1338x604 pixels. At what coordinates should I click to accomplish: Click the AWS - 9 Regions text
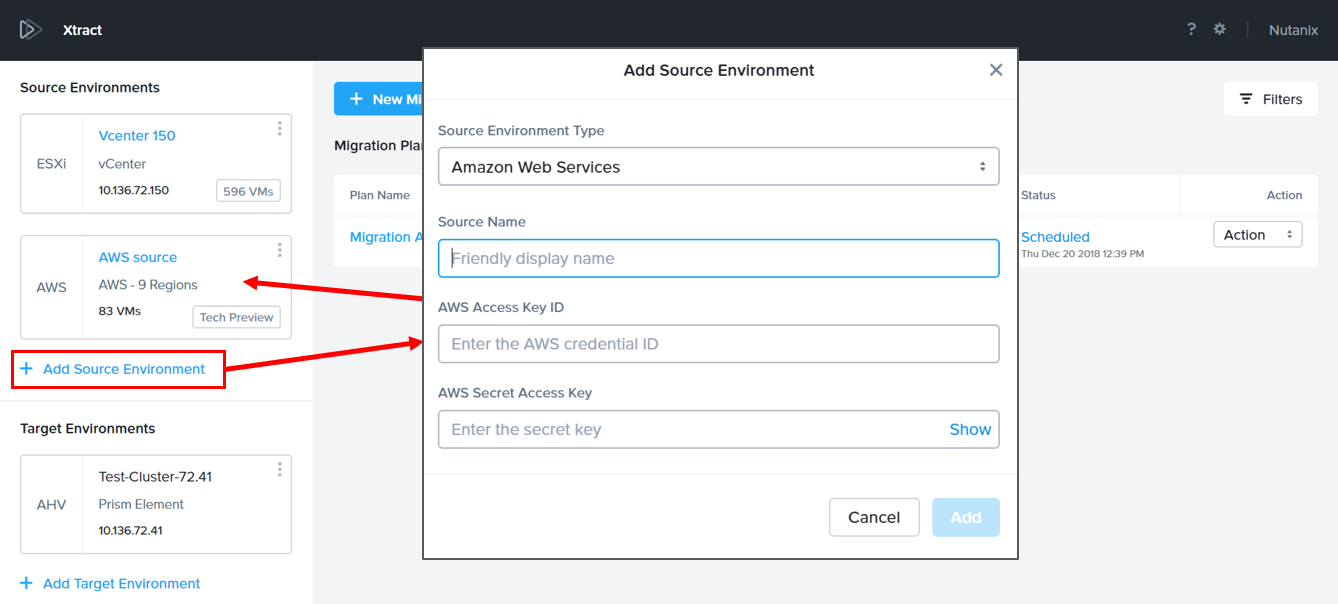click(148, 285)
